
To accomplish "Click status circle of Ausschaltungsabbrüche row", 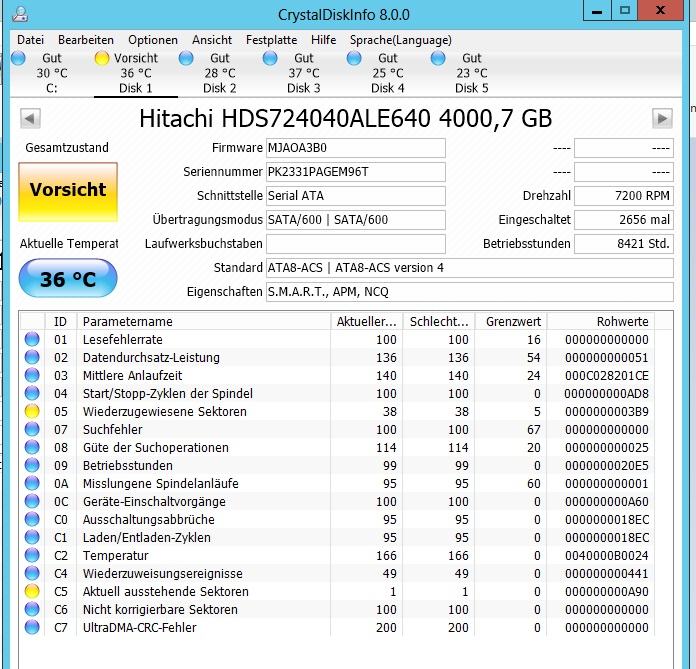I will pyautogui.click(x=32, y=519).
